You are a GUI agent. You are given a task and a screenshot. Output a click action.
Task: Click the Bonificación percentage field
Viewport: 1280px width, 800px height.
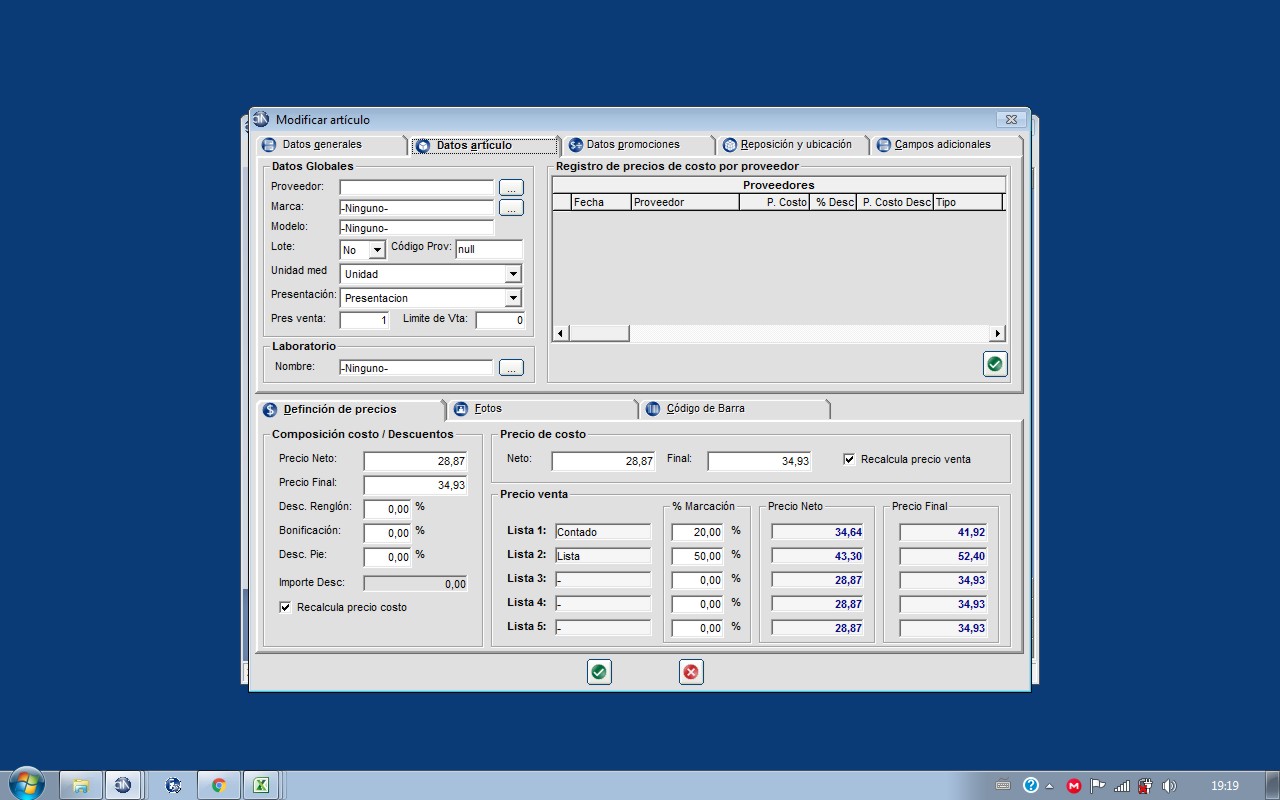tap(388, 533)
